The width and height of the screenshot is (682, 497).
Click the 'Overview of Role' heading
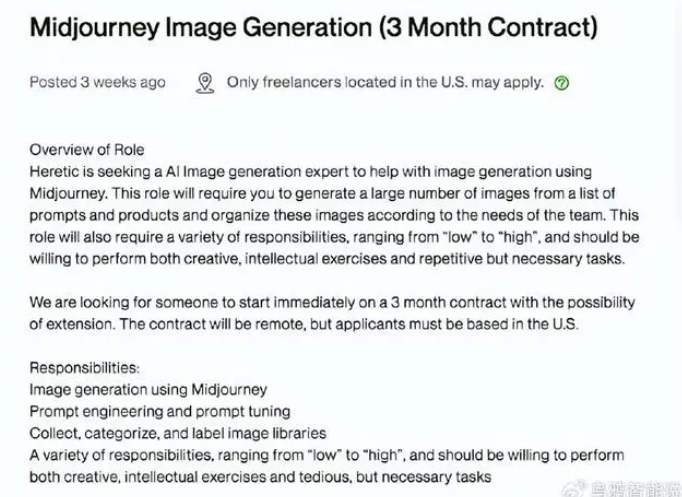click(87, 150)
